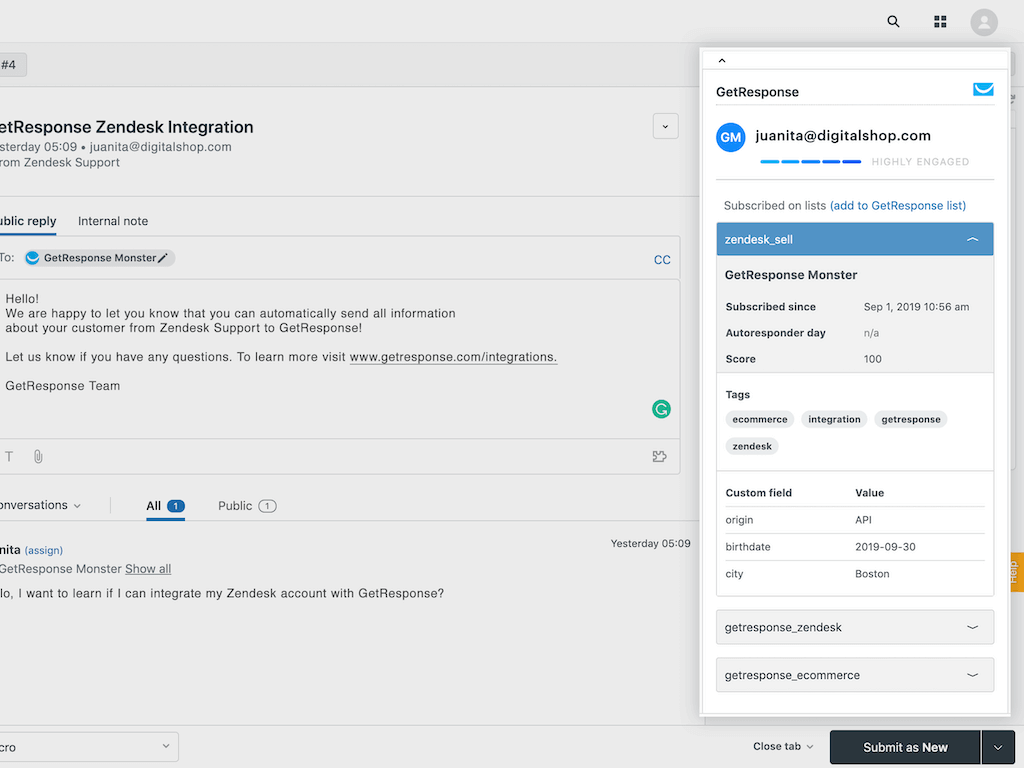
Task: Open the user profile avatar
Action: pos(984,22)
